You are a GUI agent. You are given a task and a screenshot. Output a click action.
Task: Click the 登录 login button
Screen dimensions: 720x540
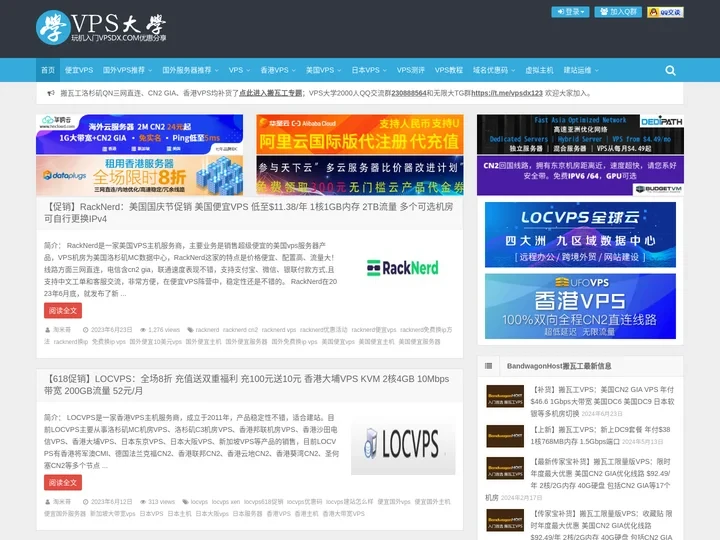coord(570,12)
